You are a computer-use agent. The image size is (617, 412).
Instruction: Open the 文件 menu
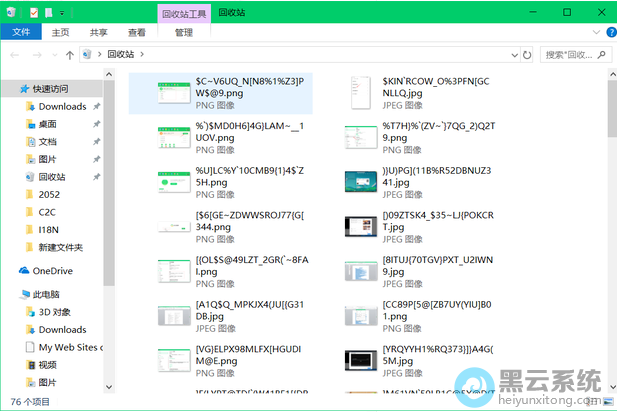point(20,32)
